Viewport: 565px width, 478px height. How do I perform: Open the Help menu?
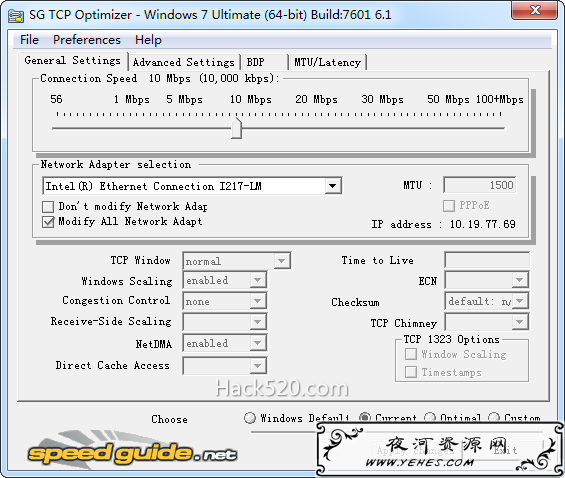[148, 40]
